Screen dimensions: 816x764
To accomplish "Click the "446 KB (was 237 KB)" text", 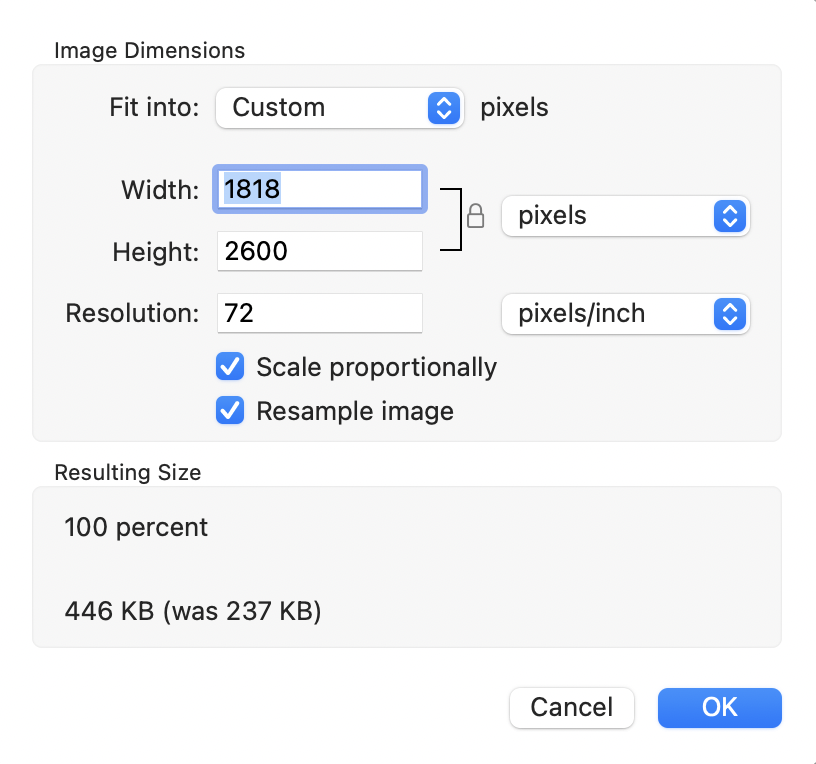I will pos(193,610).
